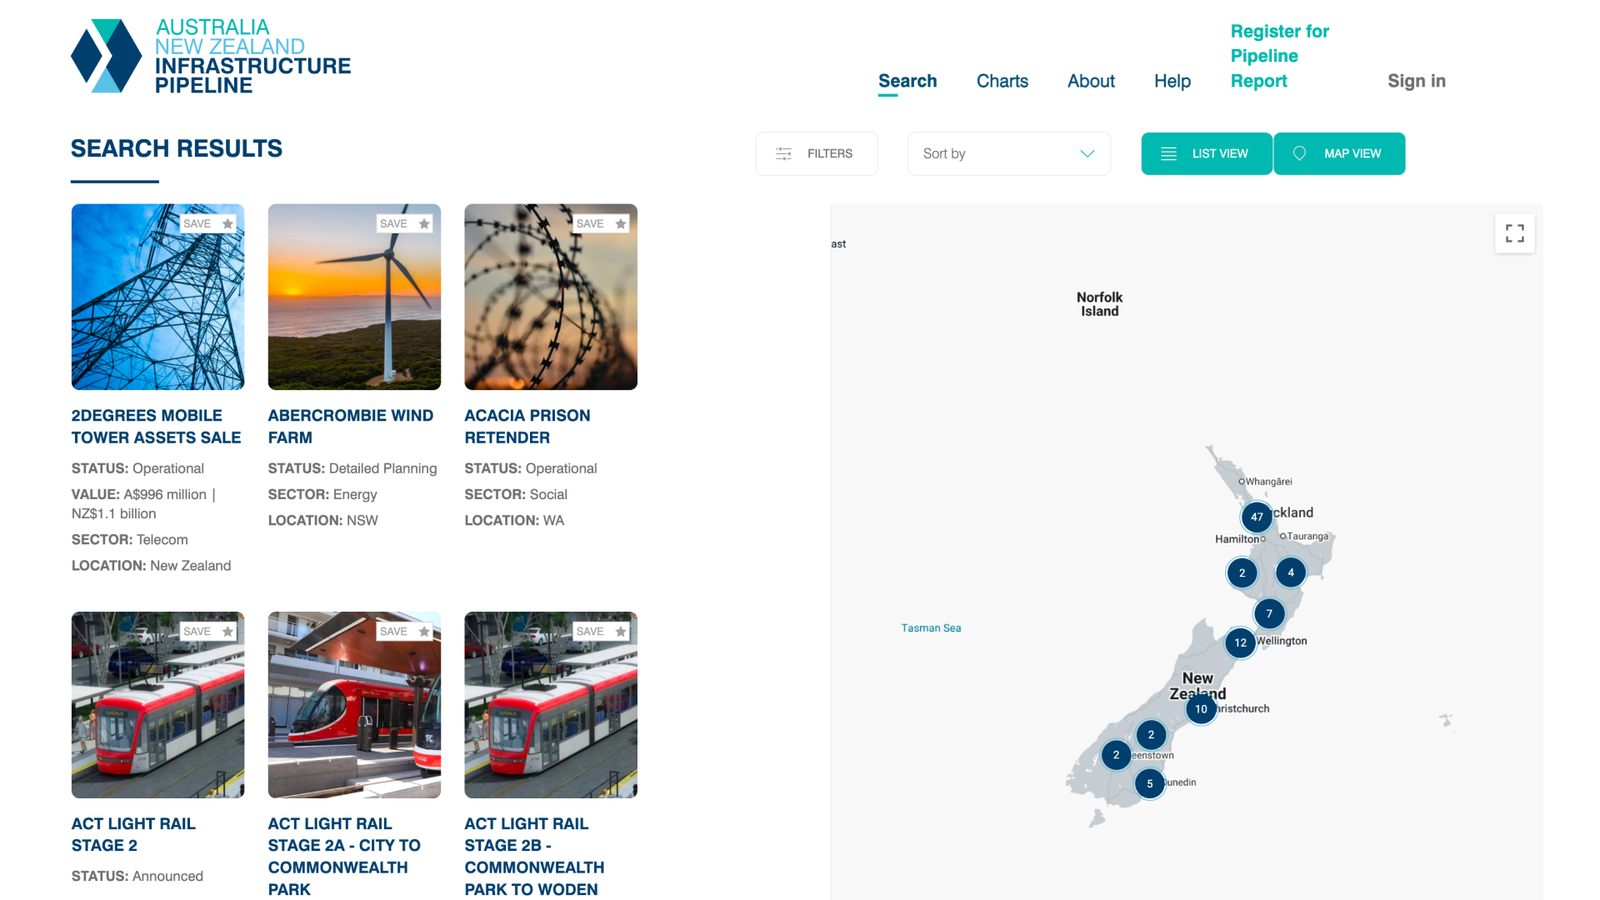The height and width of the screenshot is (900, 1600).
Task: Click the map cluster marker 4
Action: tap(1291, 573)
